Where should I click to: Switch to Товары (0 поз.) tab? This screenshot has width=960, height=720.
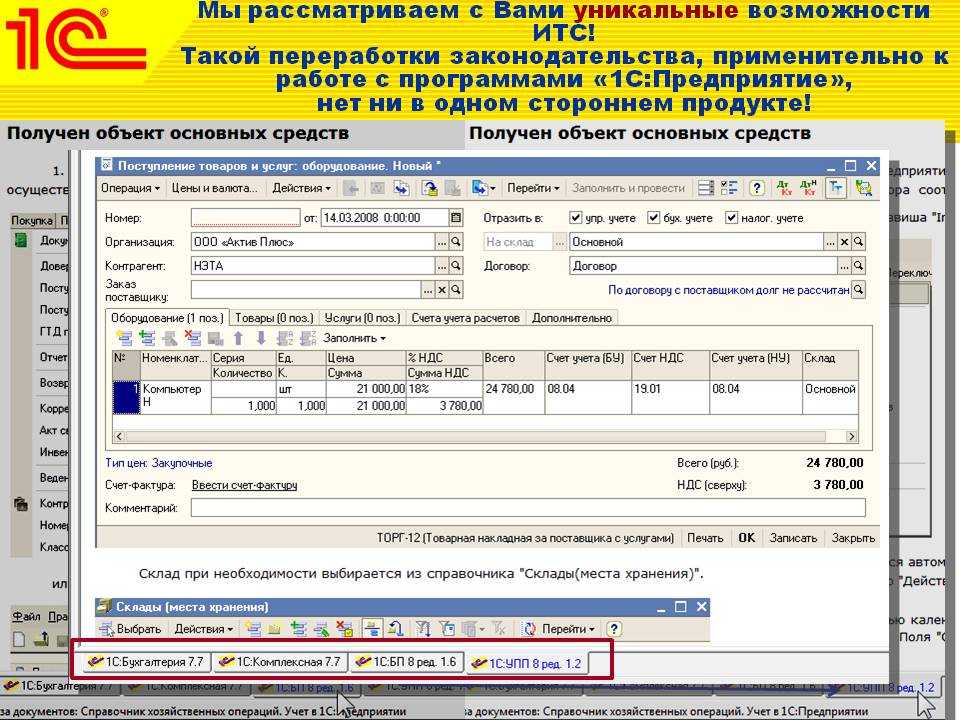pyautogui.click(x=274, y=318)
